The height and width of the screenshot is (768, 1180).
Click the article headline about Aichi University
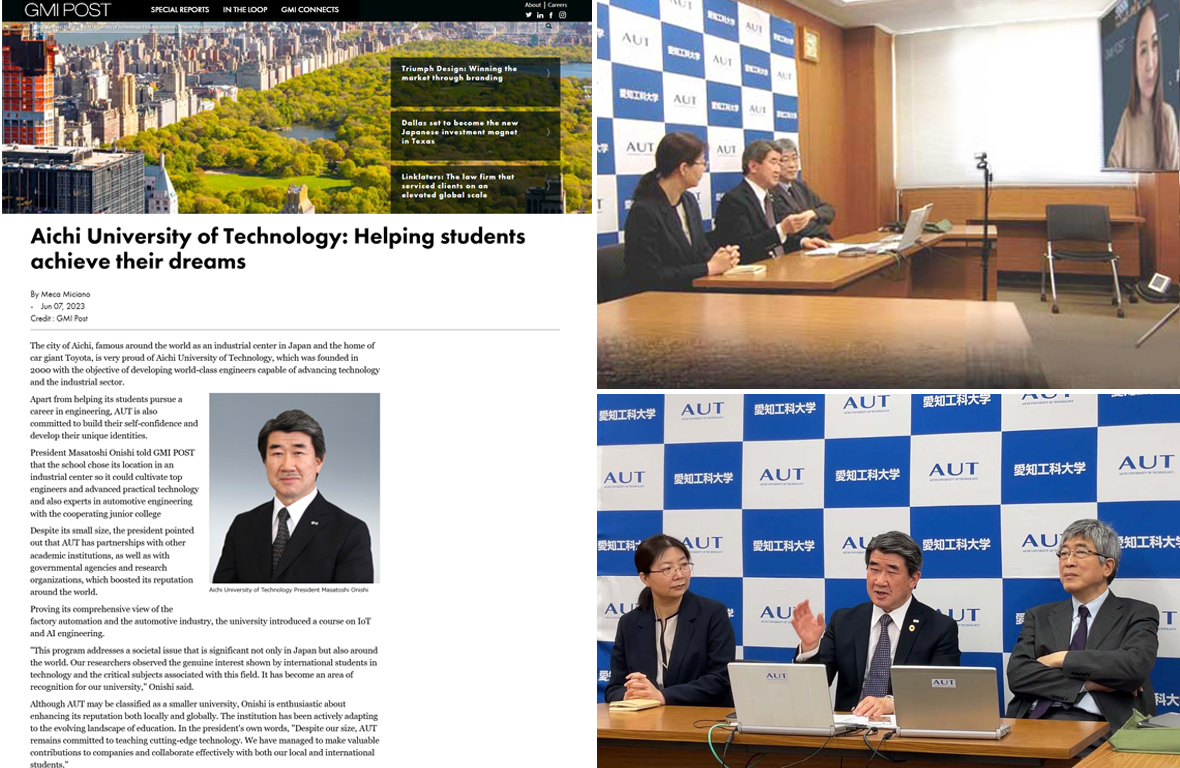[x=278, y=248]
